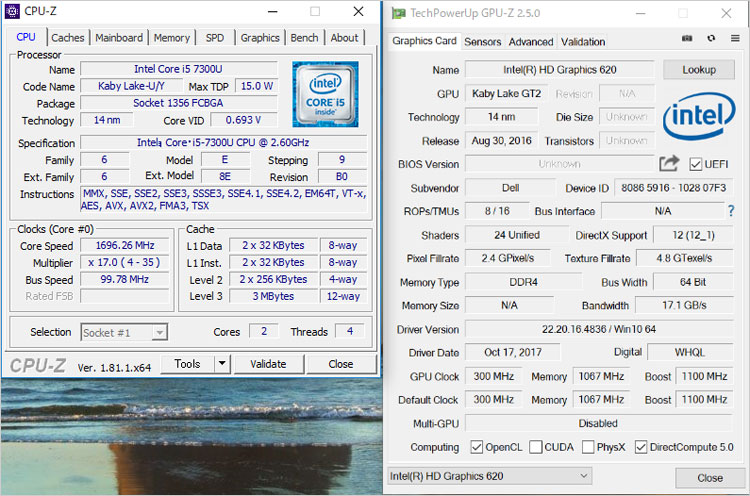Click the Pixel Fillrate value 2.4 GPixel/s

[508, 258]
